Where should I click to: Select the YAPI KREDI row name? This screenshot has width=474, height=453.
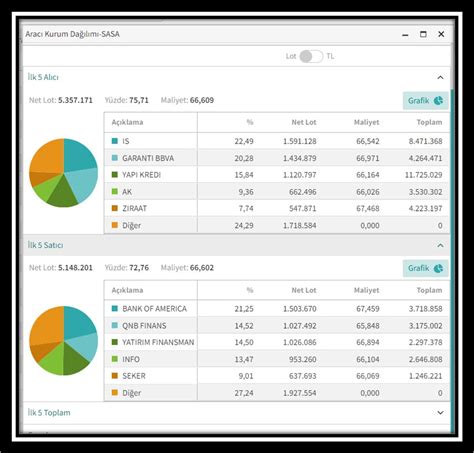[x=141, y=175]
